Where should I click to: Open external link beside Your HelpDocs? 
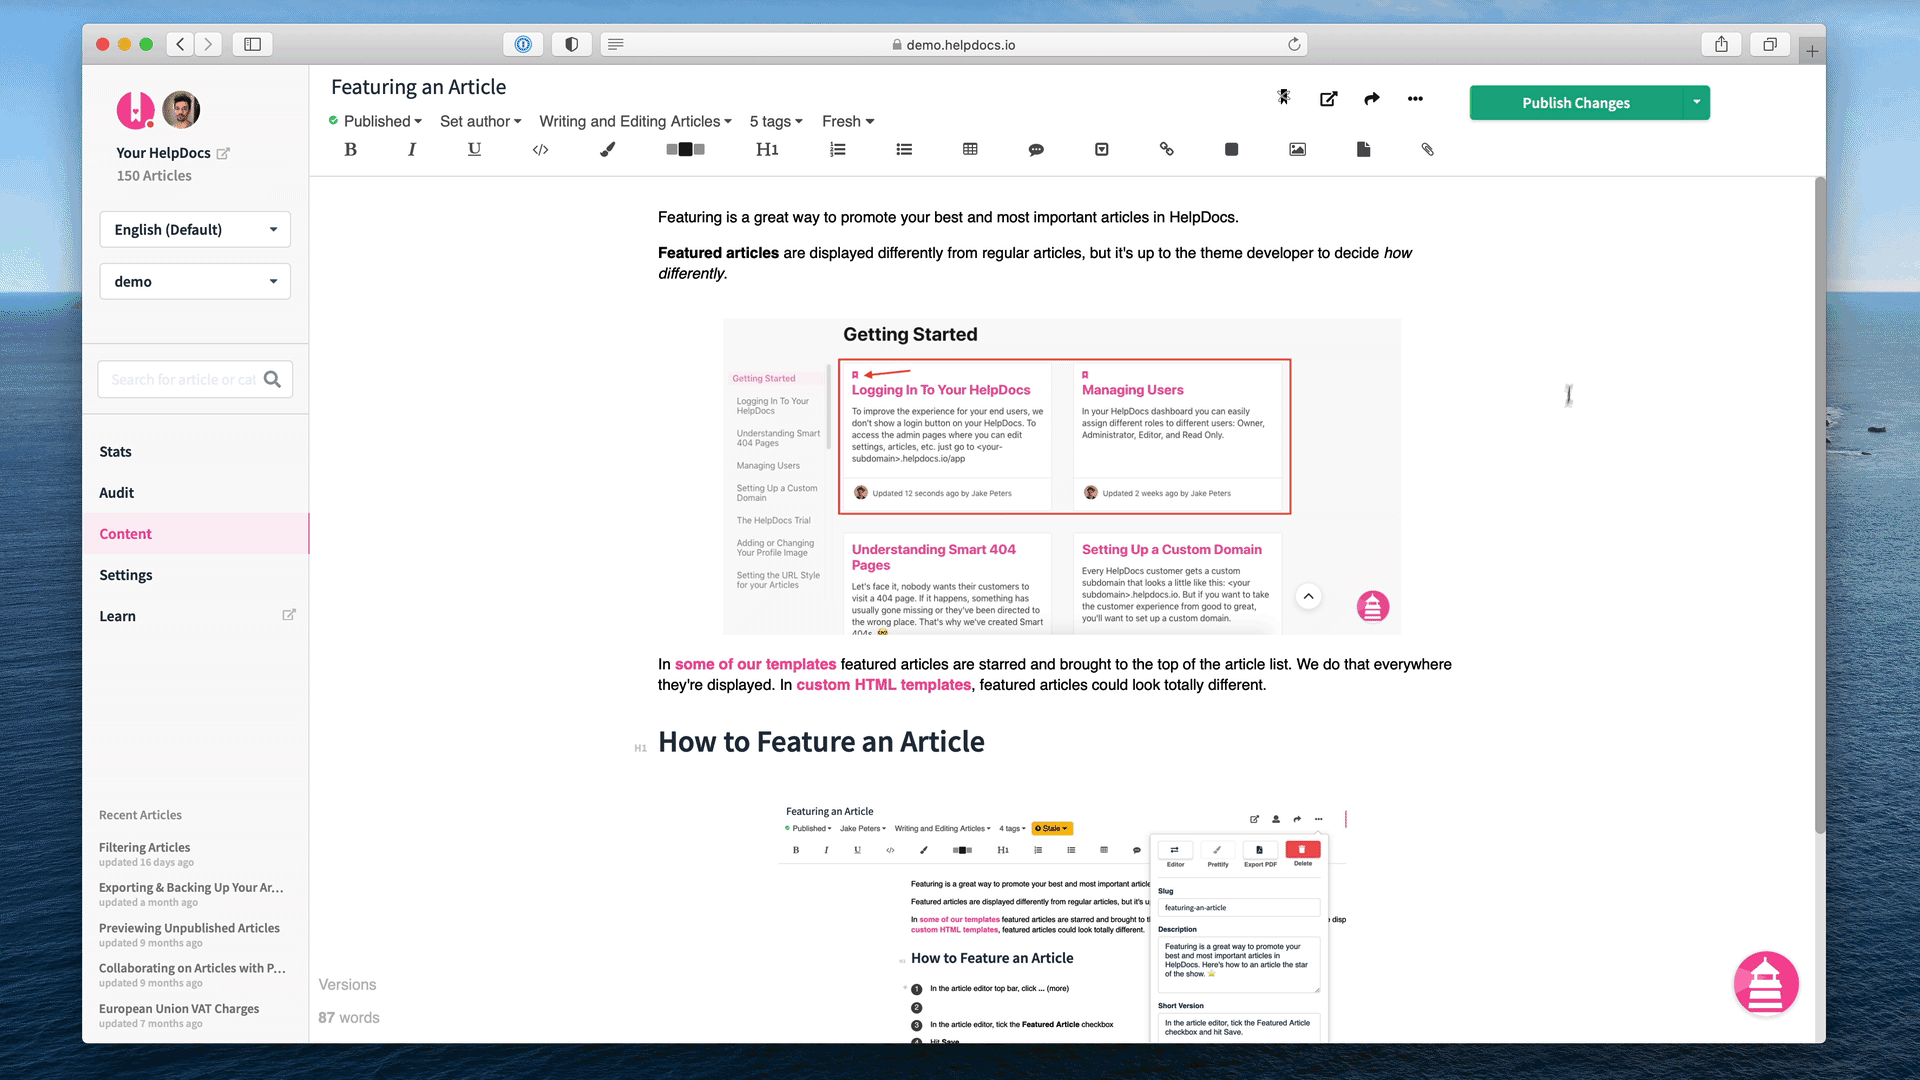pyautogui.click(x=223, y=153)
